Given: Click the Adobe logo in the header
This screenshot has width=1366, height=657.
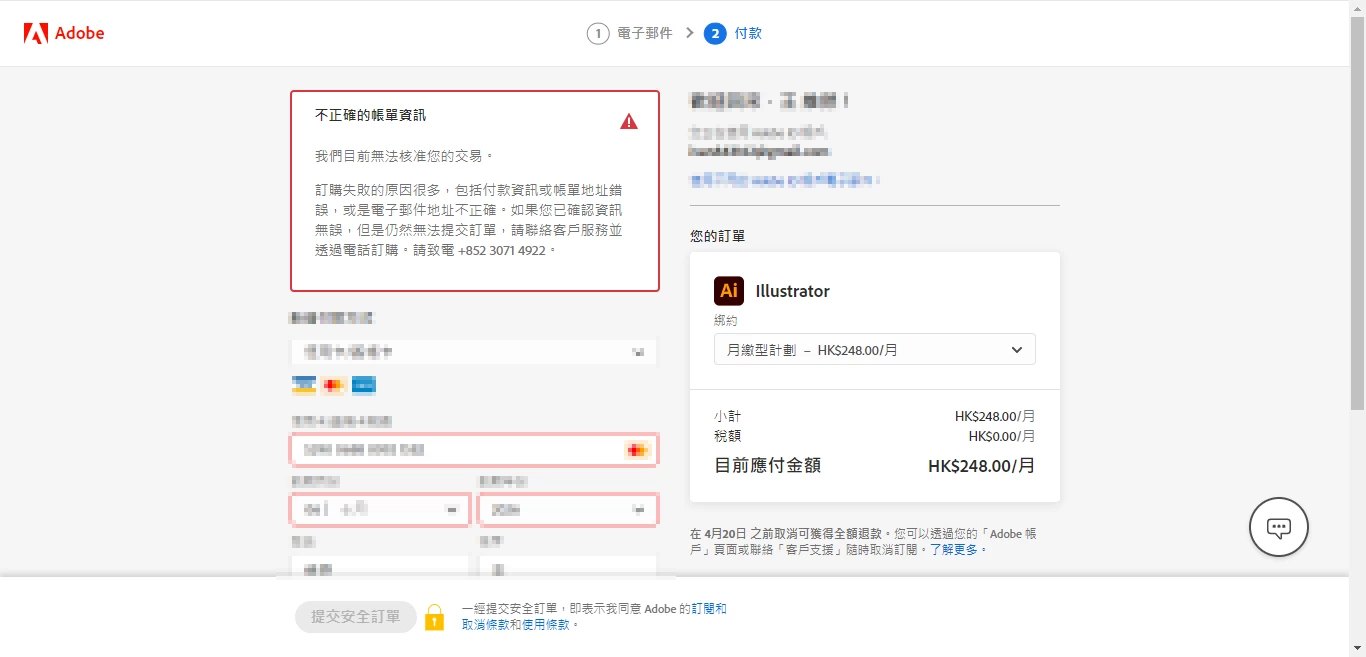Looking at the screenshot, I should [x=64, y=33].
